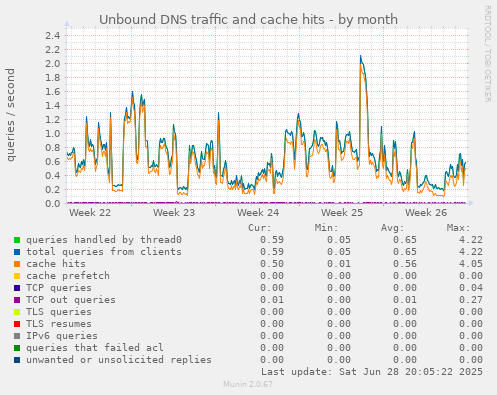Click the 'TLS queries' legend label

[x=59, y=312]
